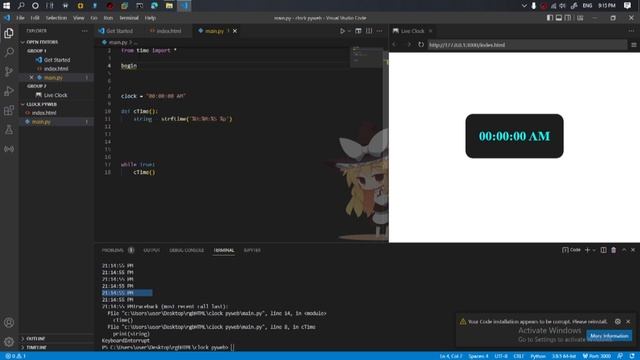Open the Manage gear in activity bar
This screenshot has height=360, width=640.
[9, 342]
